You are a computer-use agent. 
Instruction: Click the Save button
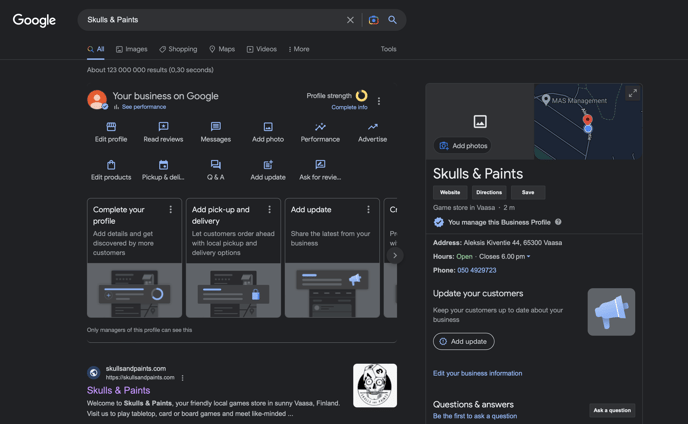(528, 192)
